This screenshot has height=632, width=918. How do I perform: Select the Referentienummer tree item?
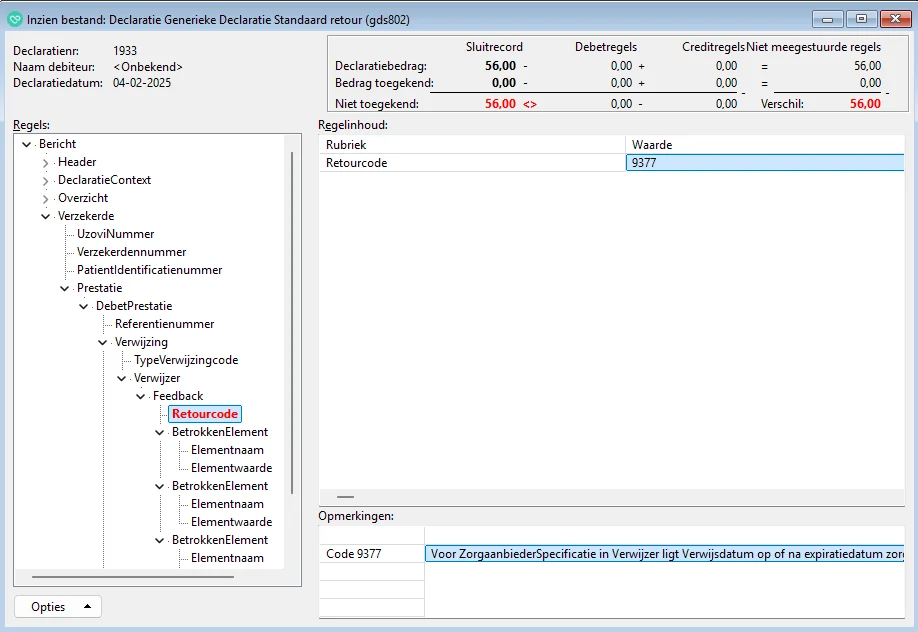click(164, 324)
